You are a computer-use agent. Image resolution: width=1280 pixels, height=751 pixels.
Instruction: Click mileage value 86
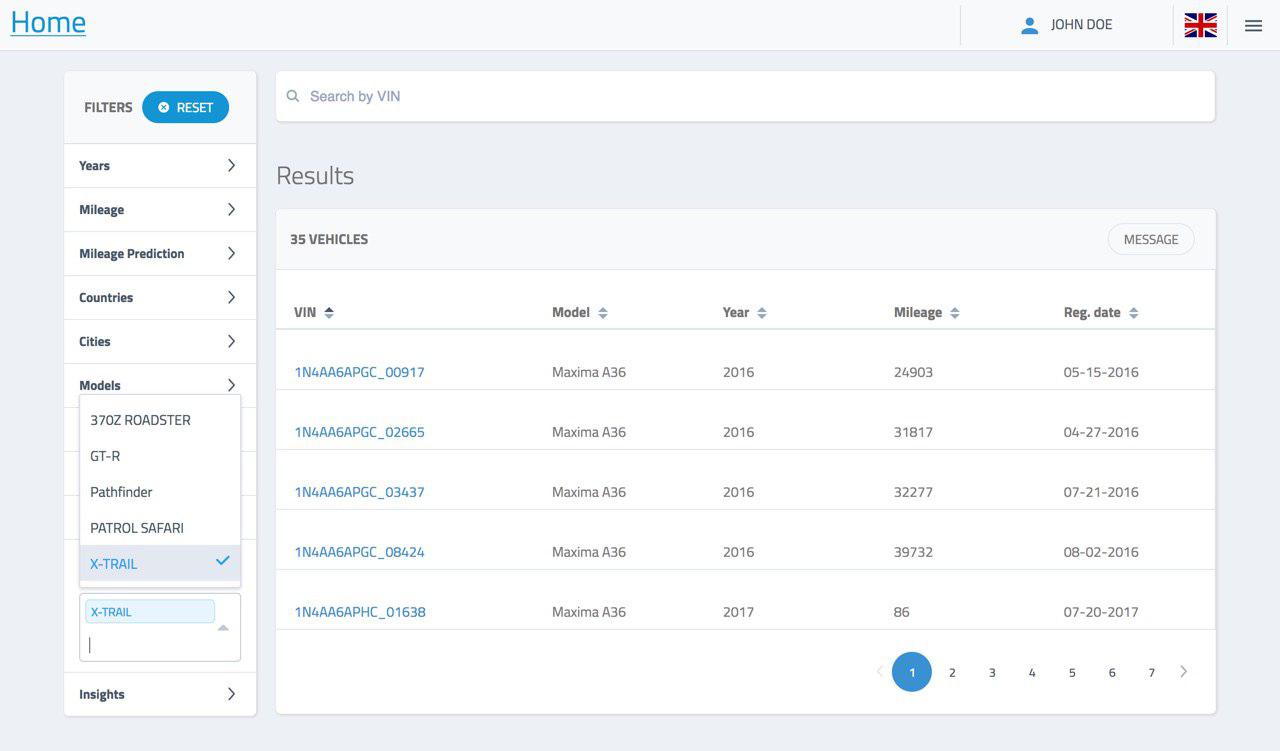pos(902,612)
